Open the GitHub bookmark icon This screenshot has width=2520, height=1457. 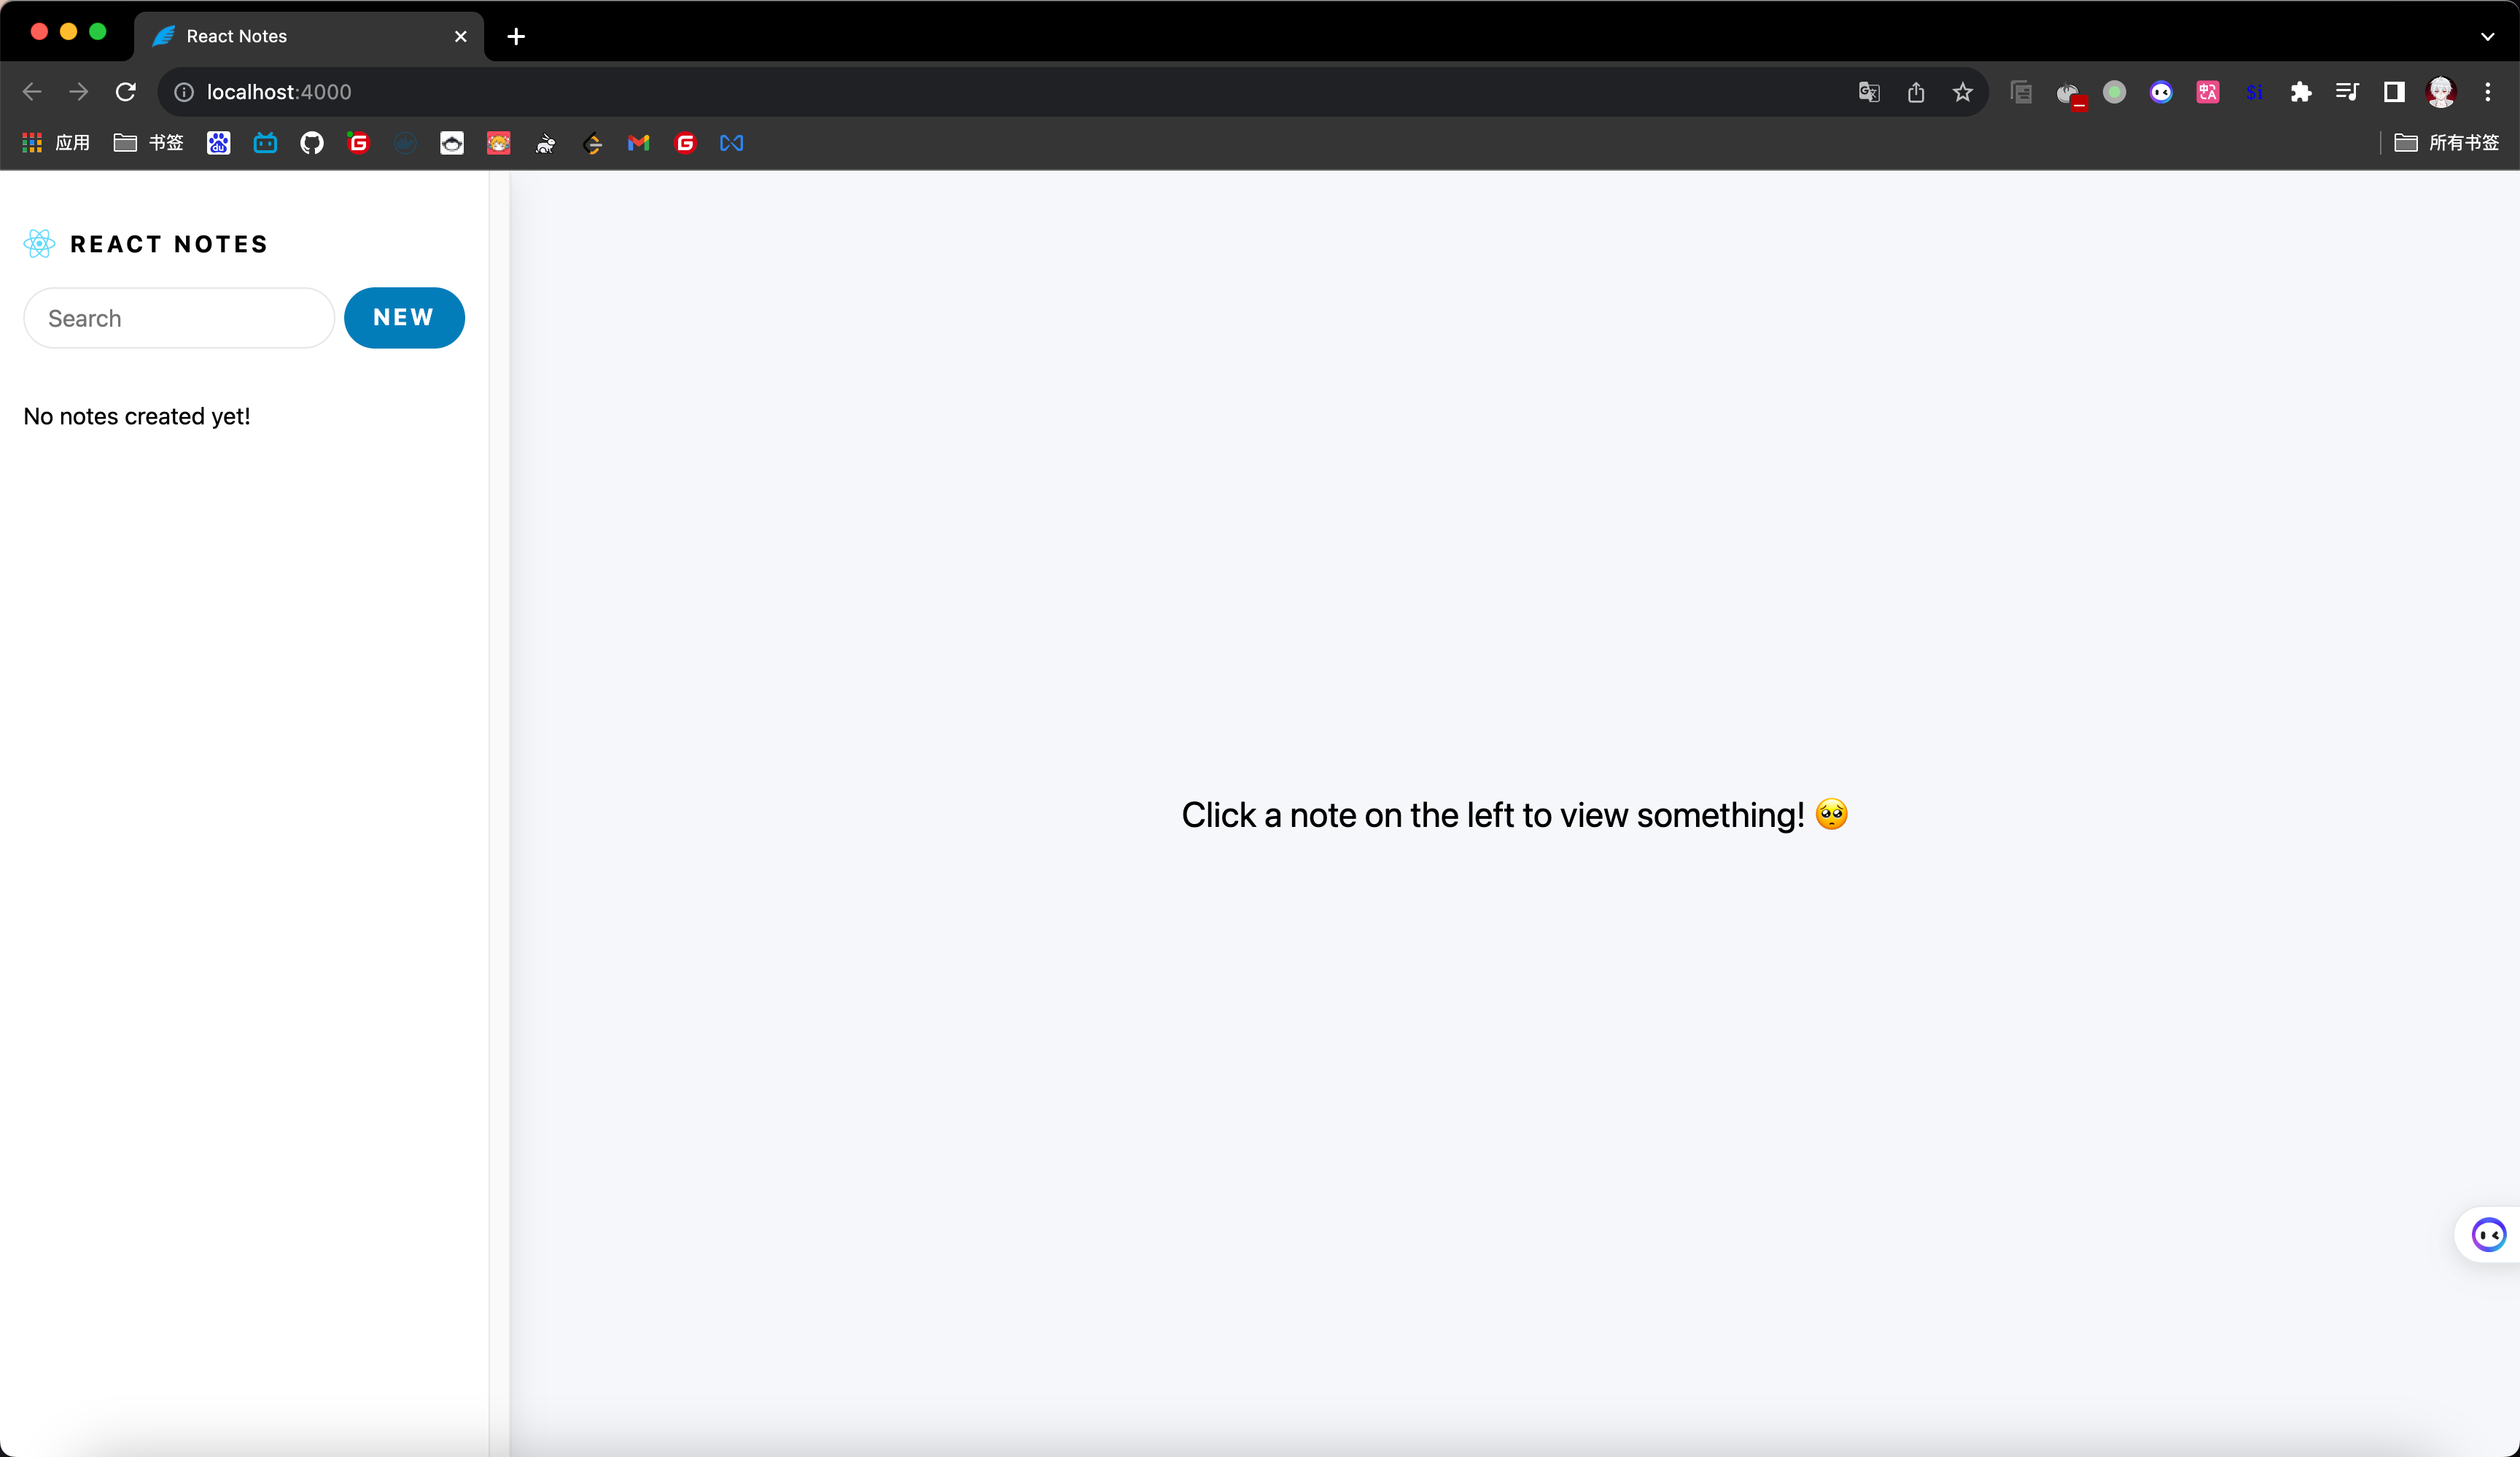pyautogui.click(x=312, y=143)
